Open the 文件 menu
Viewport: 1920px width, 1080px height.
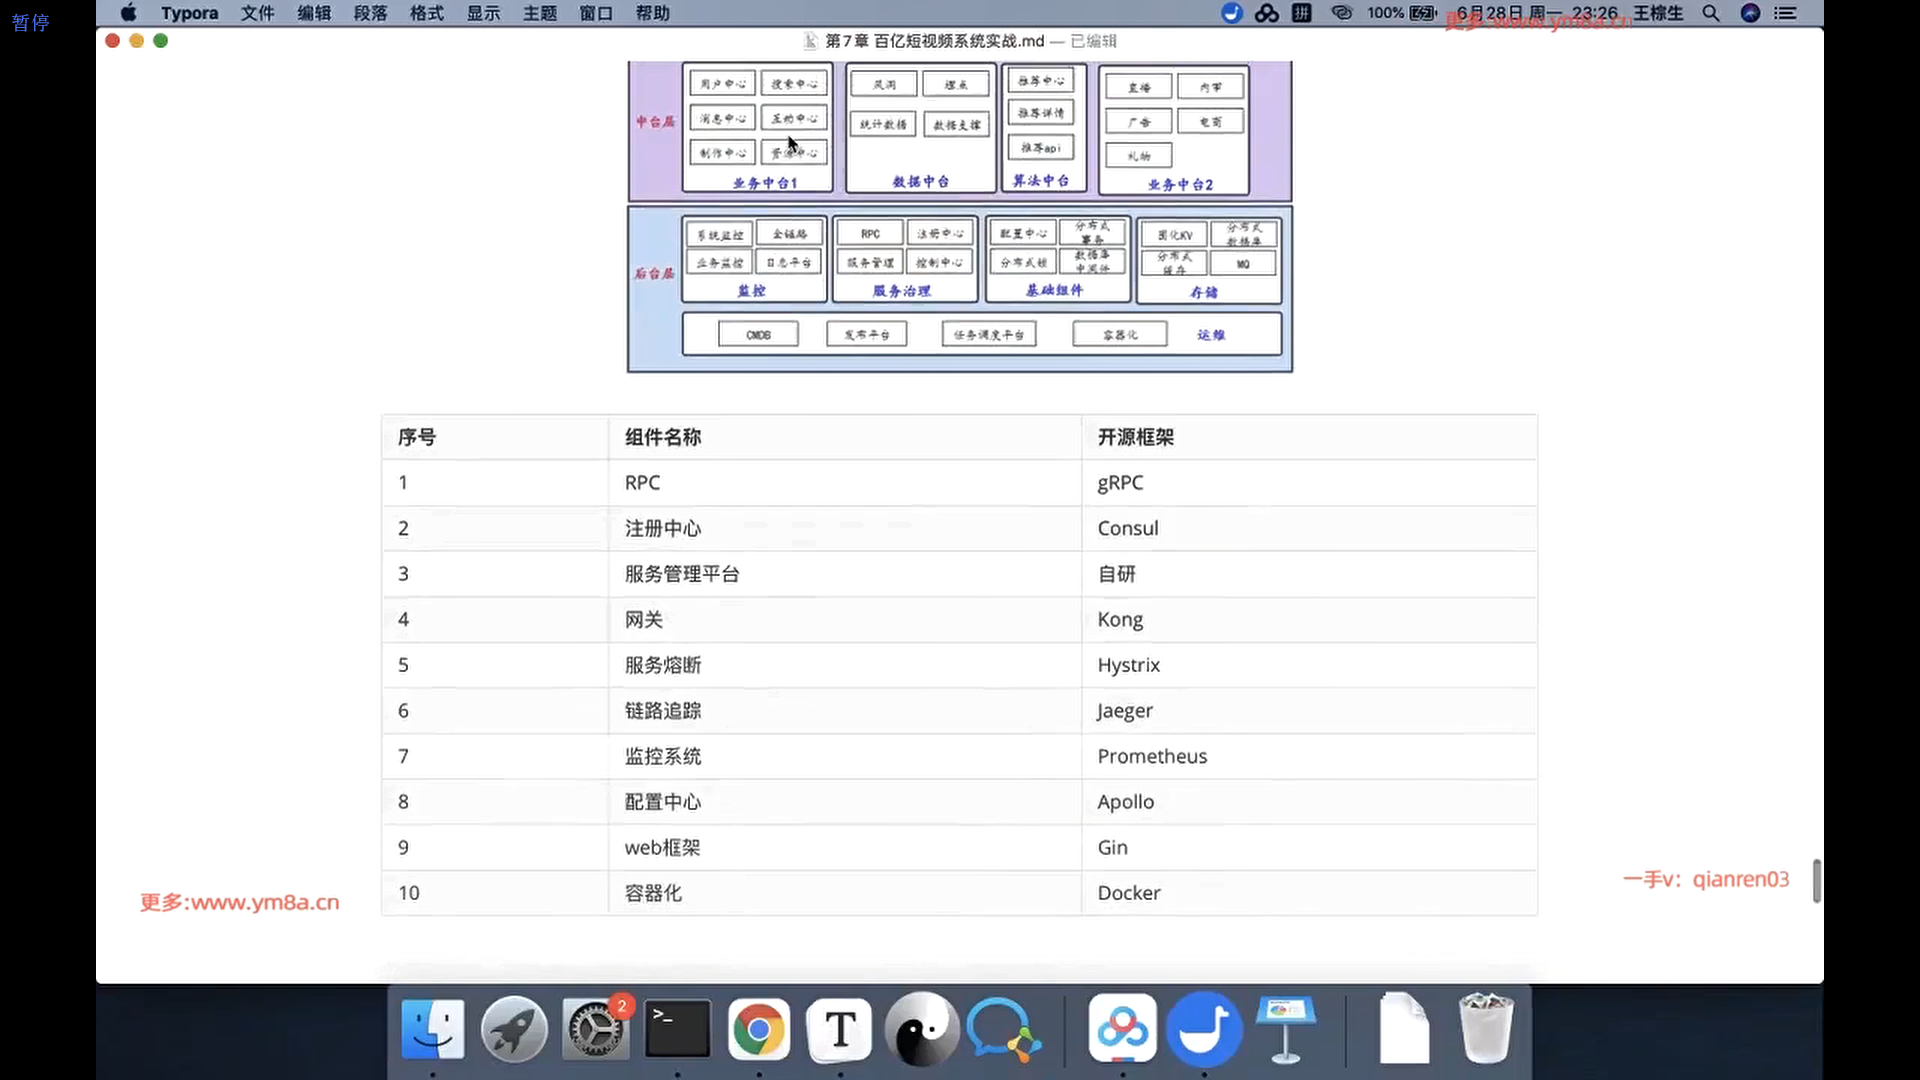257,13
